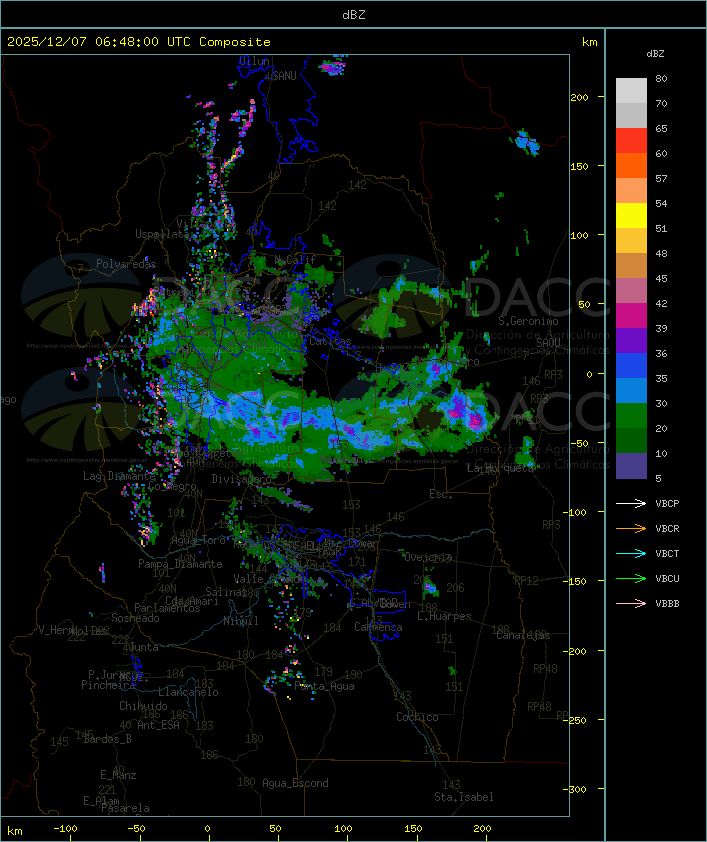
Task: Click the VBBB legend label
Action: point(667,604)
